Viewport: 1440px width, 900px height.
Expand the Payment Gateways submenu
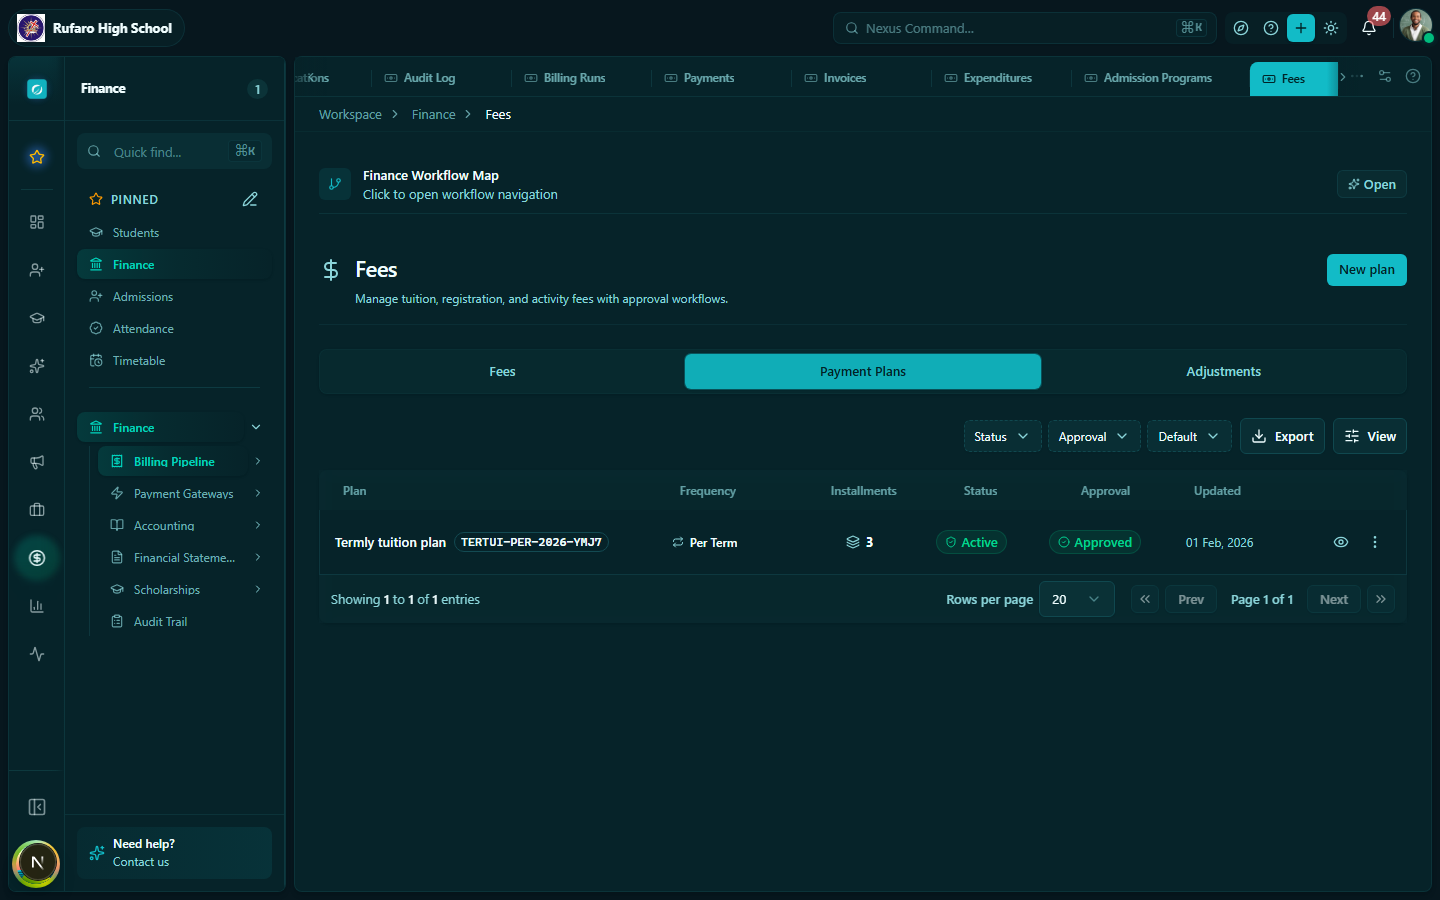point(258,493)
